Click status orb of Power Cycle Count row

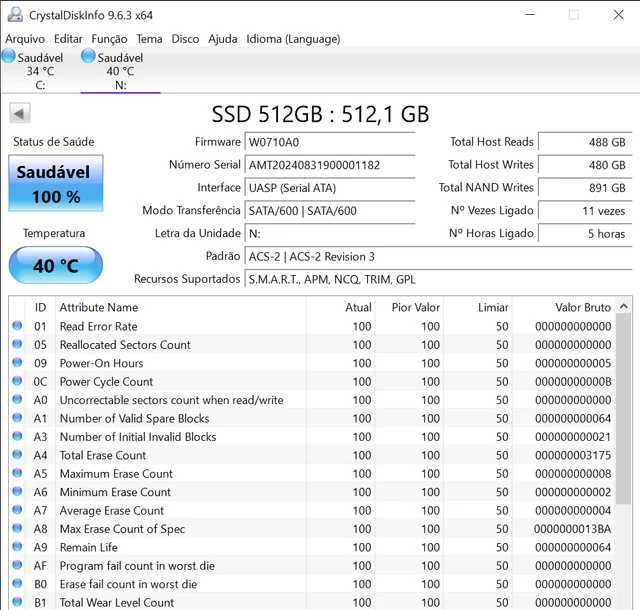[x=17, y=381]
